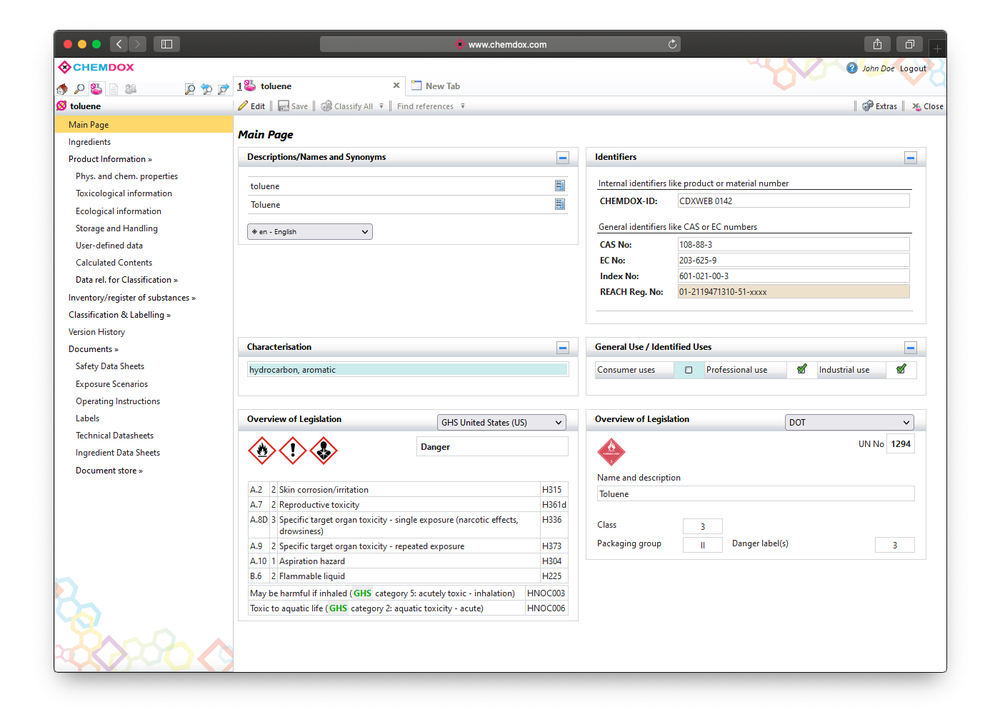The image size is (1000, 714).
Task: Open Document store in the sidebar
Action: coord(109,470)
